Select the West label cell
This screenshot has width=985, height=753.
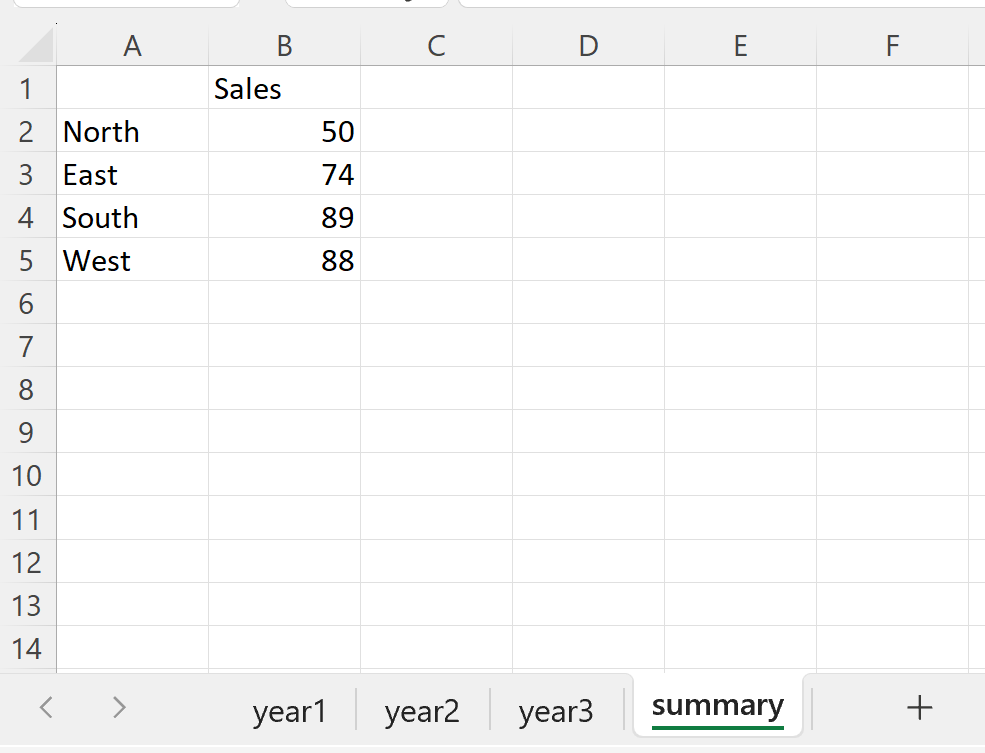(132, 260)
